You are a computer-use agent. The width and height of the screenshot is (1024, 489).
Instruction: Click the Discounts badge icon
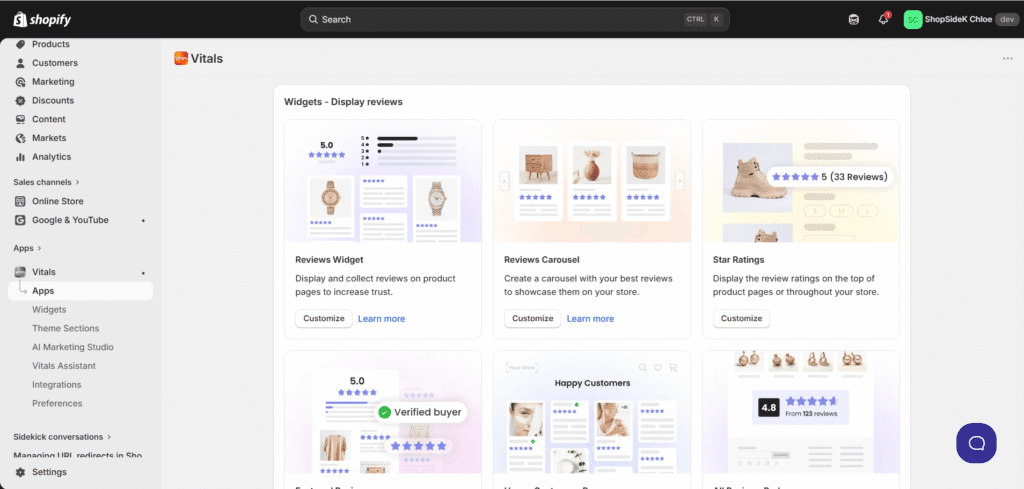tap(20, 101)
